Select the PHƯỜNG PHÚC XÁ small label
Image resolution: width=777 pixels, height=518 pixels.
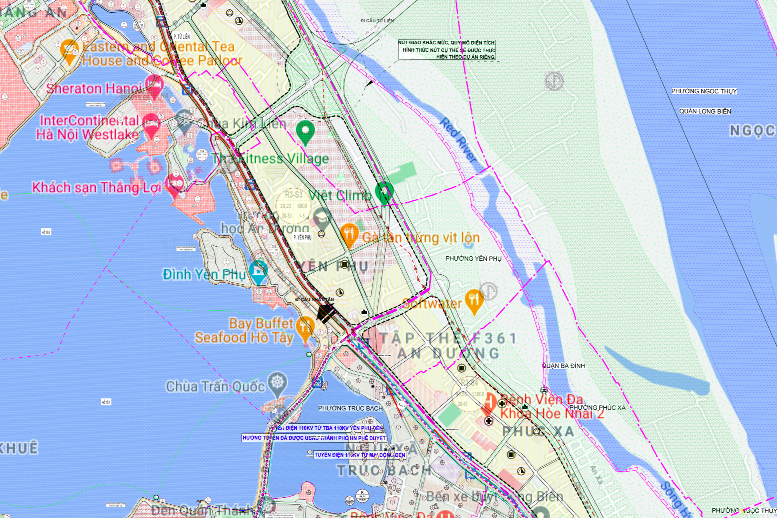[x=598, y=407]
